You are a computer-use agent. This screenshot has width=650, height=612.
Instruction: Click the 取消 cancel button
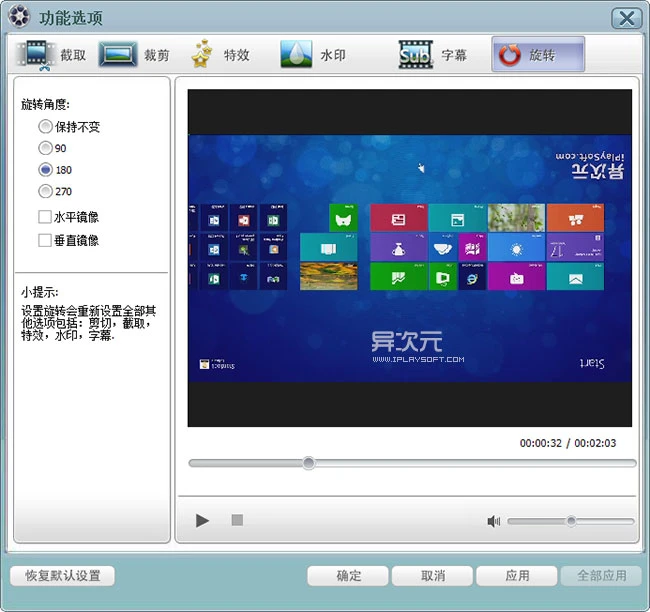tap(432, 576)
